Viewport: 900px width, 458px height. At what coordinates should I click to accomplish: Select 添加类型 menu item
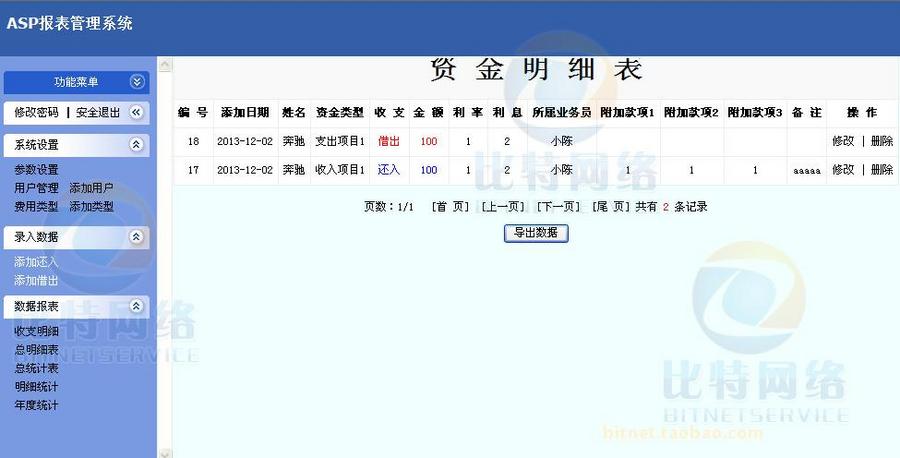coord(91,207)
